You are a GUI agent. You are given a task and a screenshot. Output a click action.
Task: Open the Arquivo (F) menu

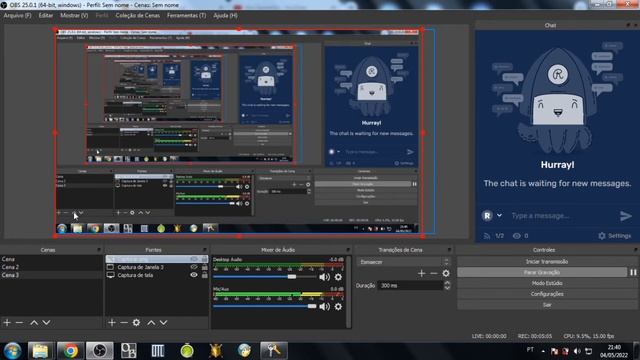tap(18, 16)
